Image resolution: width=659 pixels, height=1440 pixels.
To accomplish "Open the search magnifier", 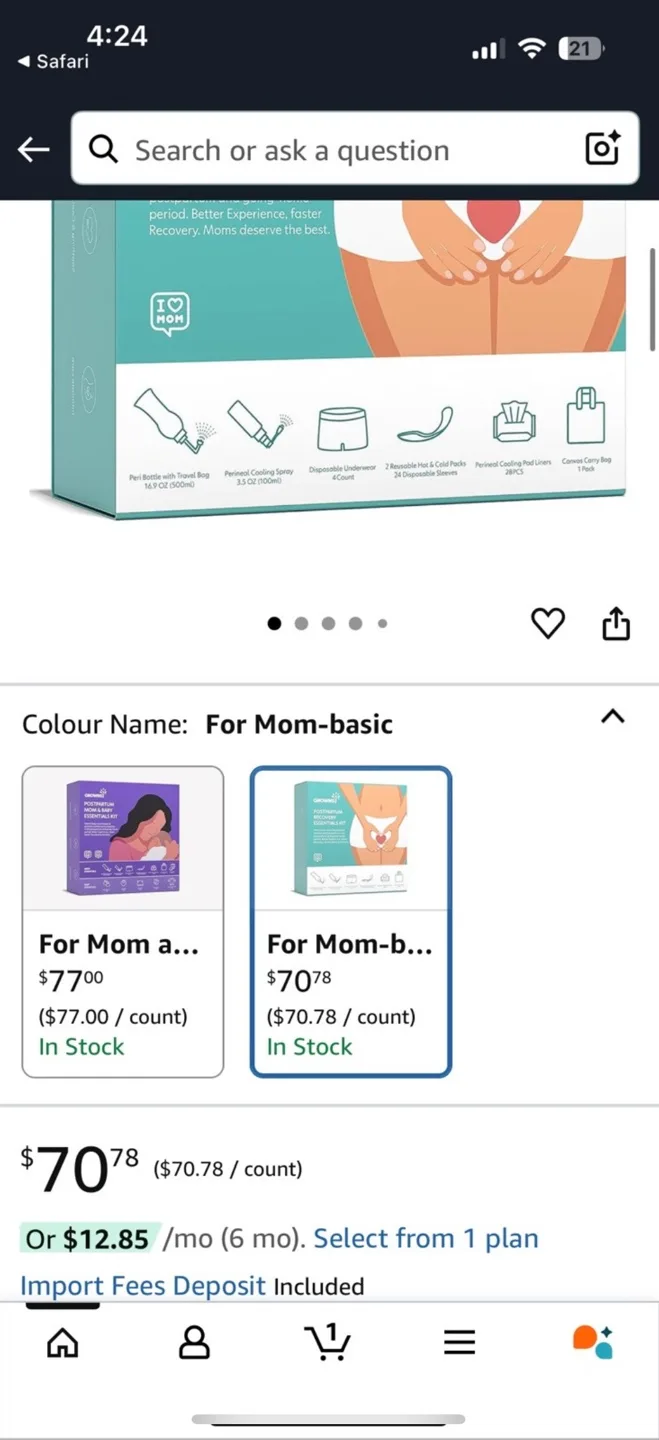I will (x=103, y=148).
